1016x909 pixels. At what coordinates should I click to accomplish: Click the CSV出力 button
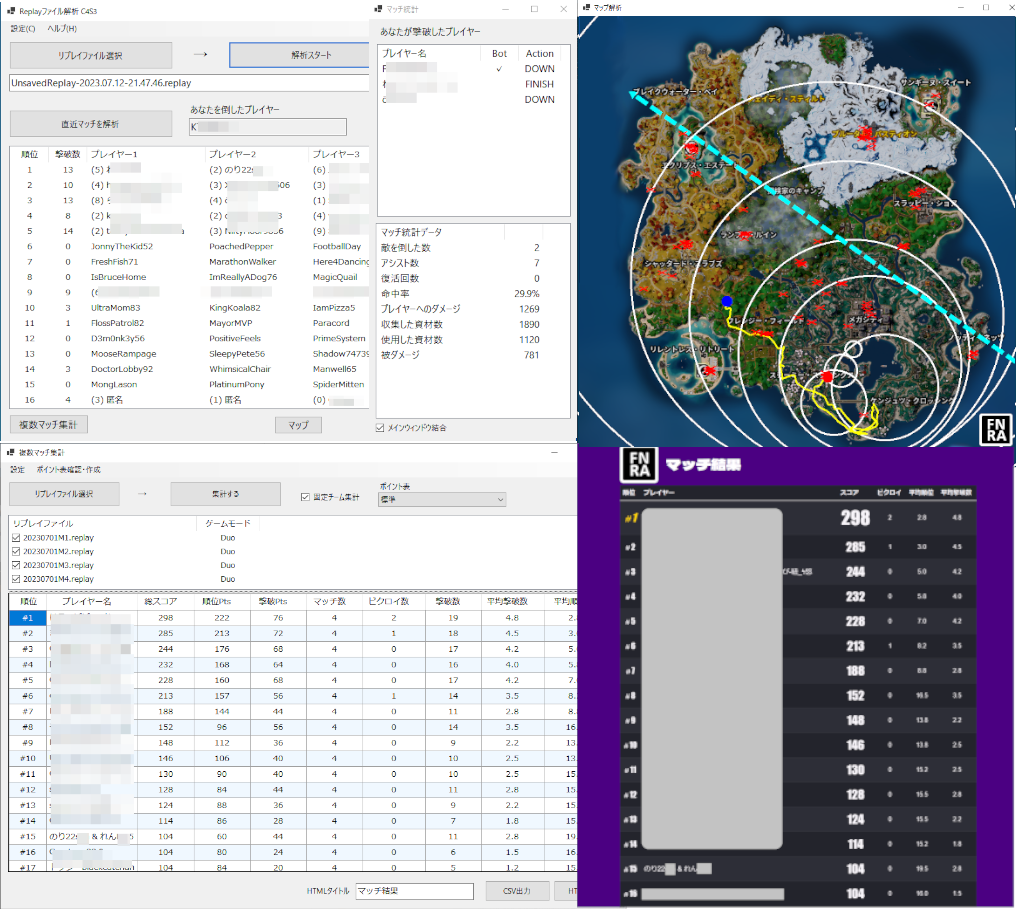[517, 891]
